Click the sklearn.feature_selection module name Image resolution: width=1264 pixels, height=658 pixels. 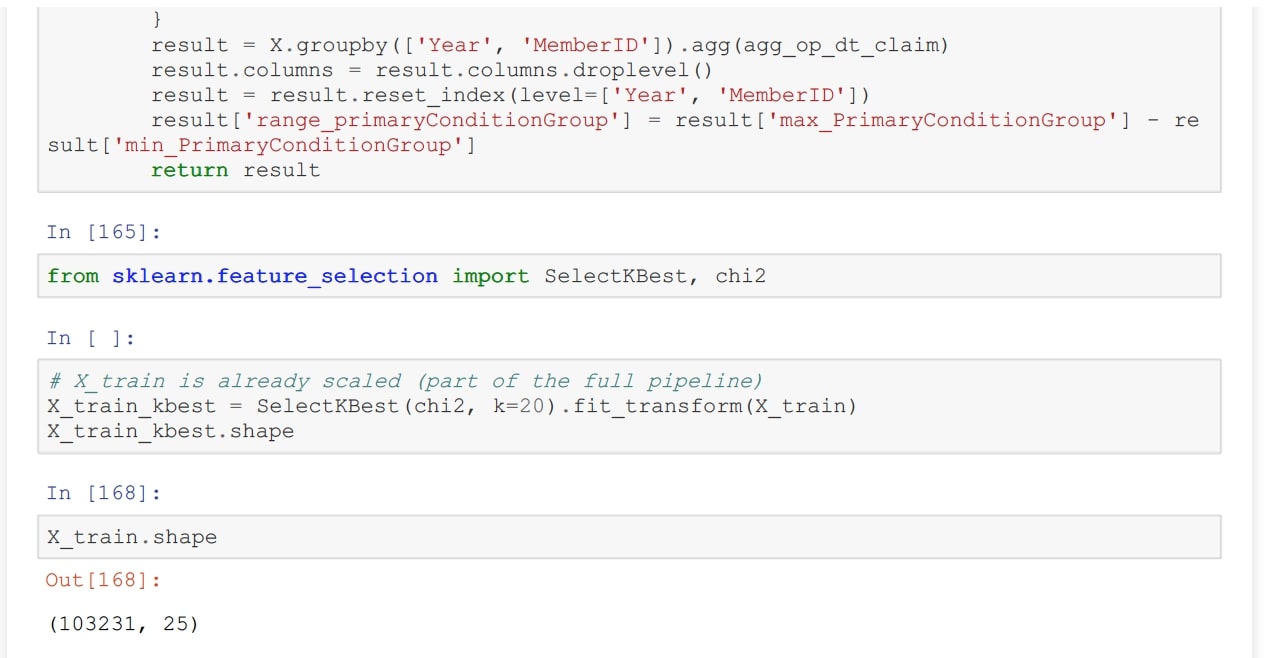click(274, 276)
